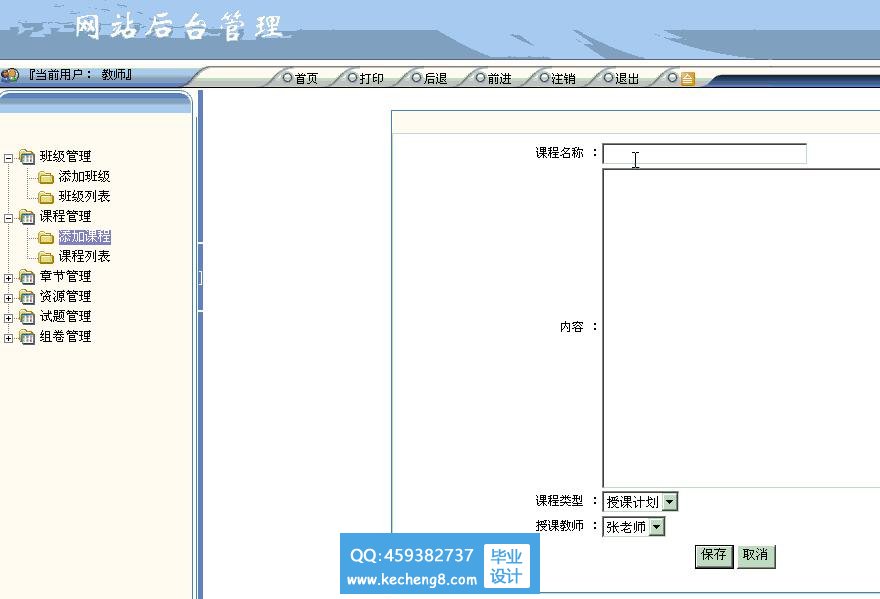This screenshot has height=599, width=880.
Task: Click 后退 in top navigation
Action: tap(436, 79)
